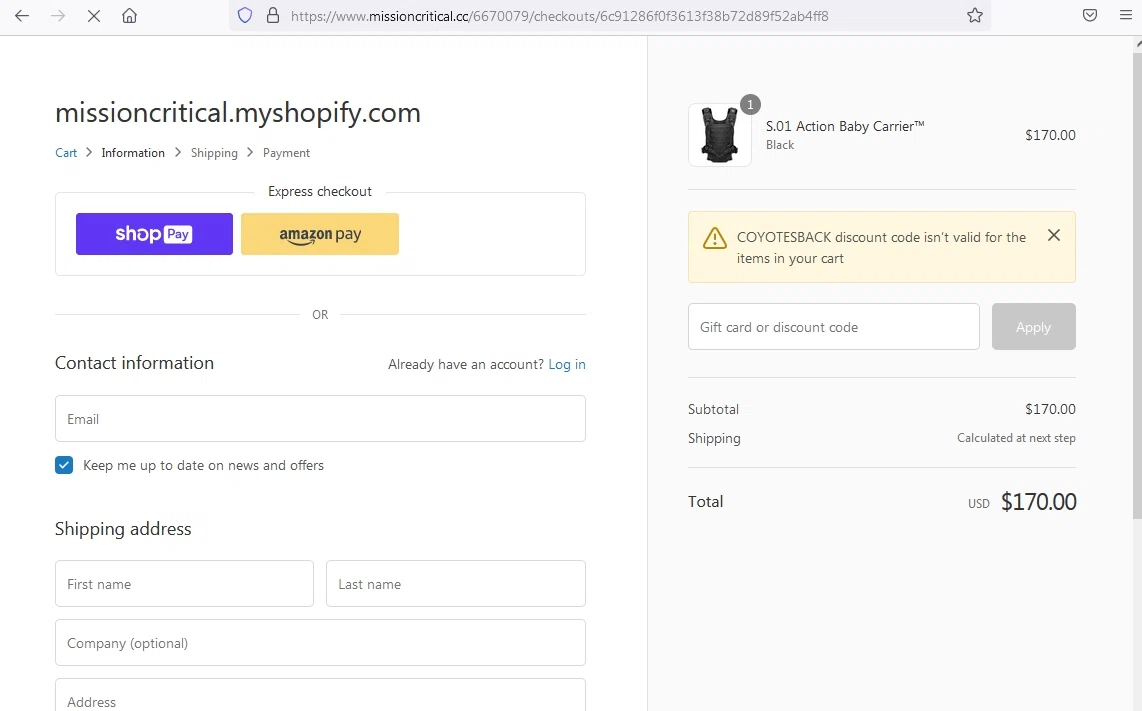
Task: Click the page vertical scrollbar
Action: (1137, 284)
